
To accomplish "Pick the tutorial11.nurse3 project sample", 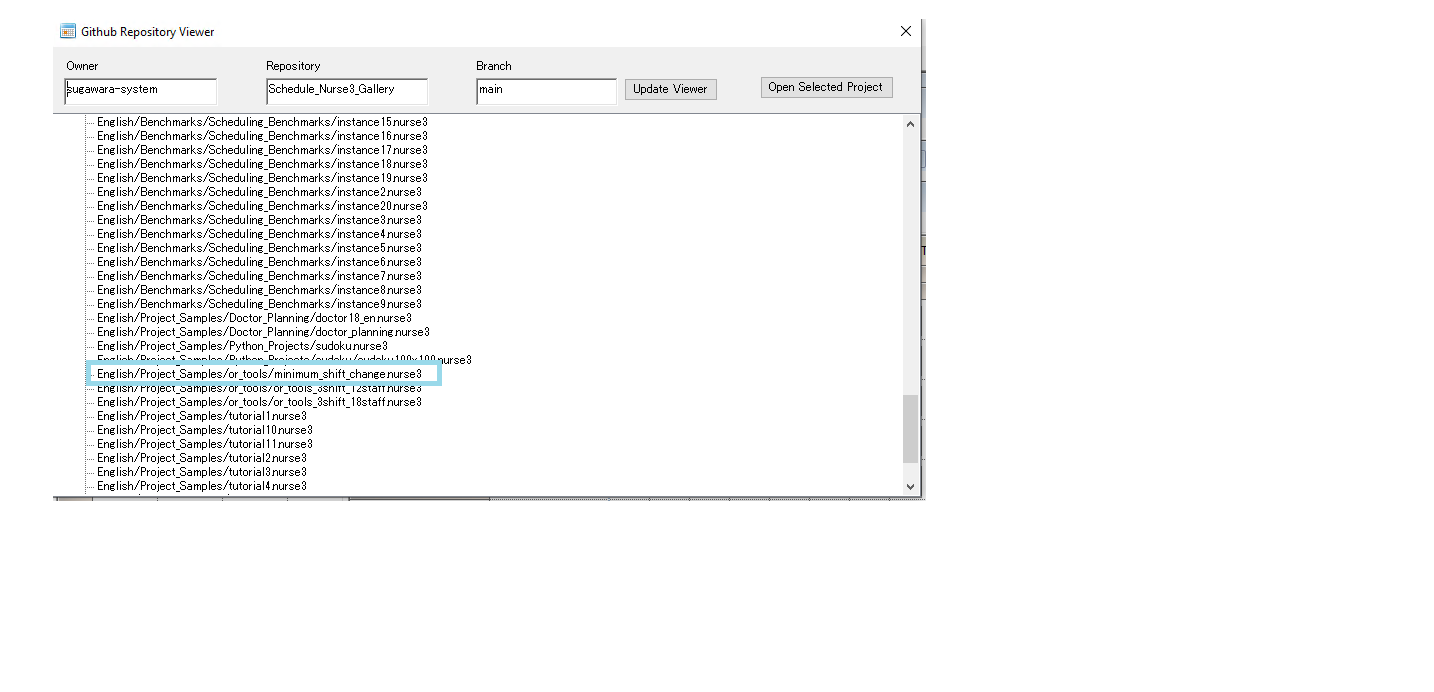I will coord(205,444).
